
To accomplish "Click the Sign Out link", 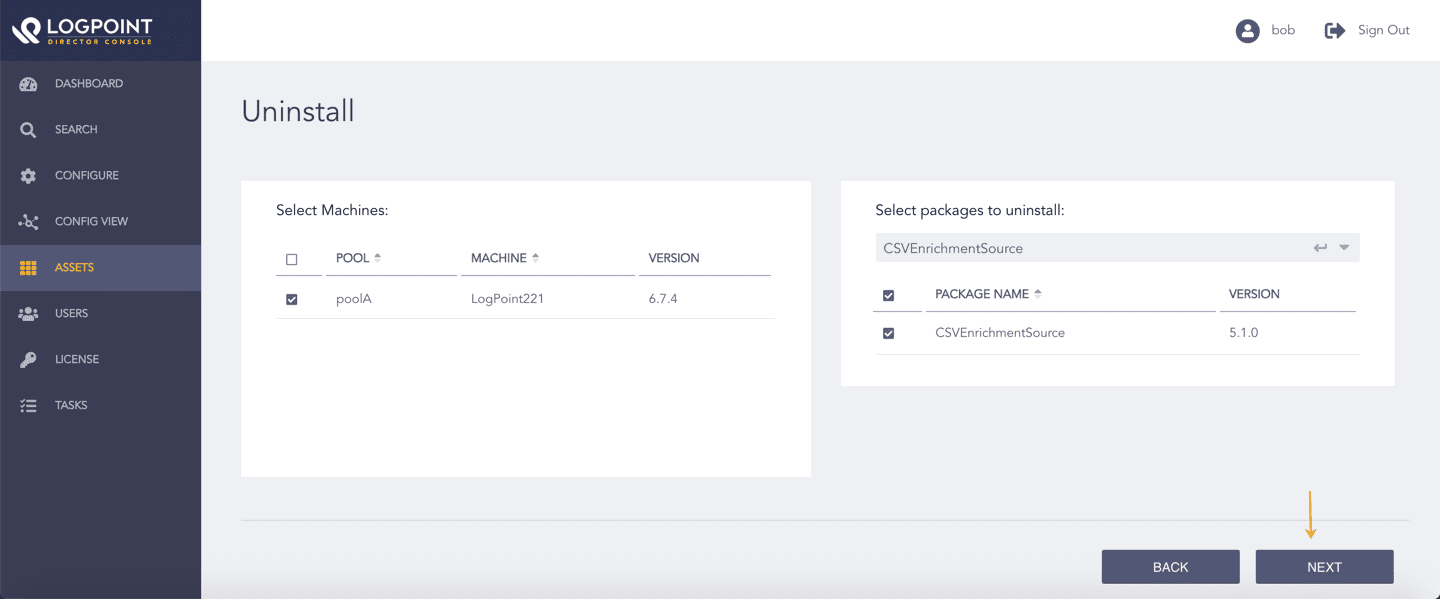I will [x=1383, y=31].
